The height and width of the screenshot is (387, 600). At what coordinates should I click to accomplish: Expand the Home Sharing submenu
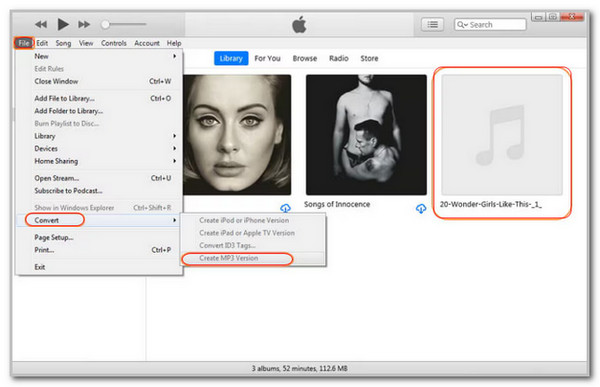click(x=99, y=161)
